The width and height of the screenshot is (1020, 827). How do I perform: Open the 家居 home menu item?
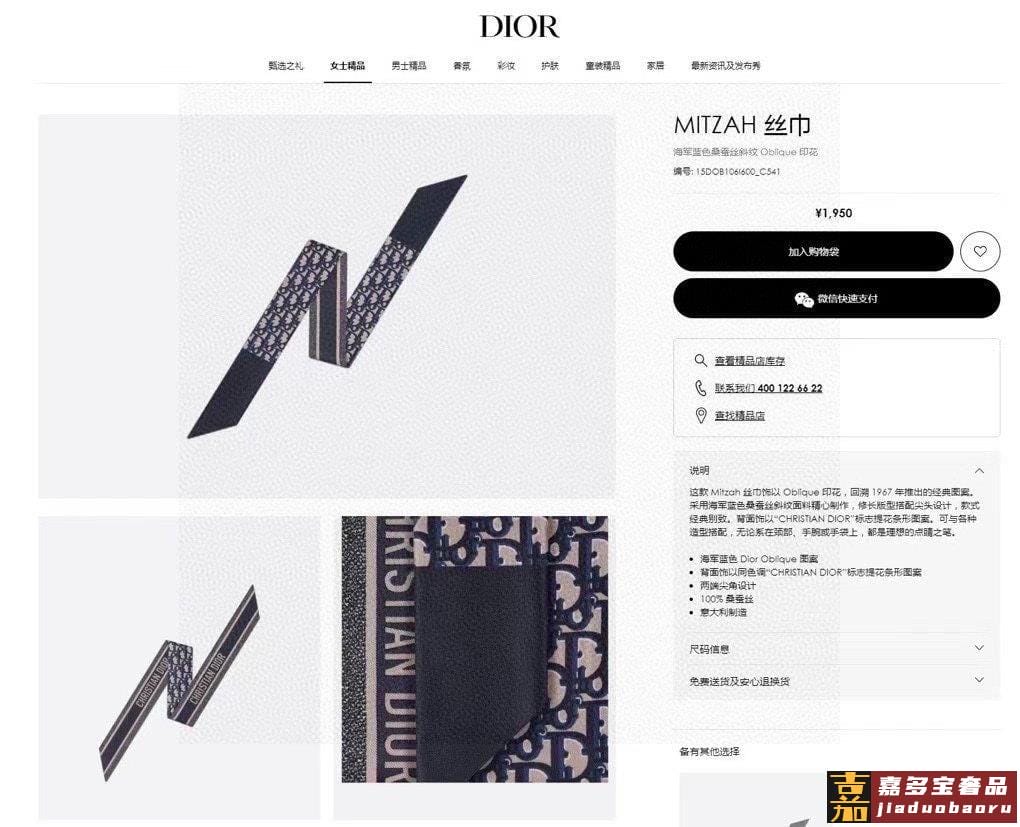[x=655, y=66]
